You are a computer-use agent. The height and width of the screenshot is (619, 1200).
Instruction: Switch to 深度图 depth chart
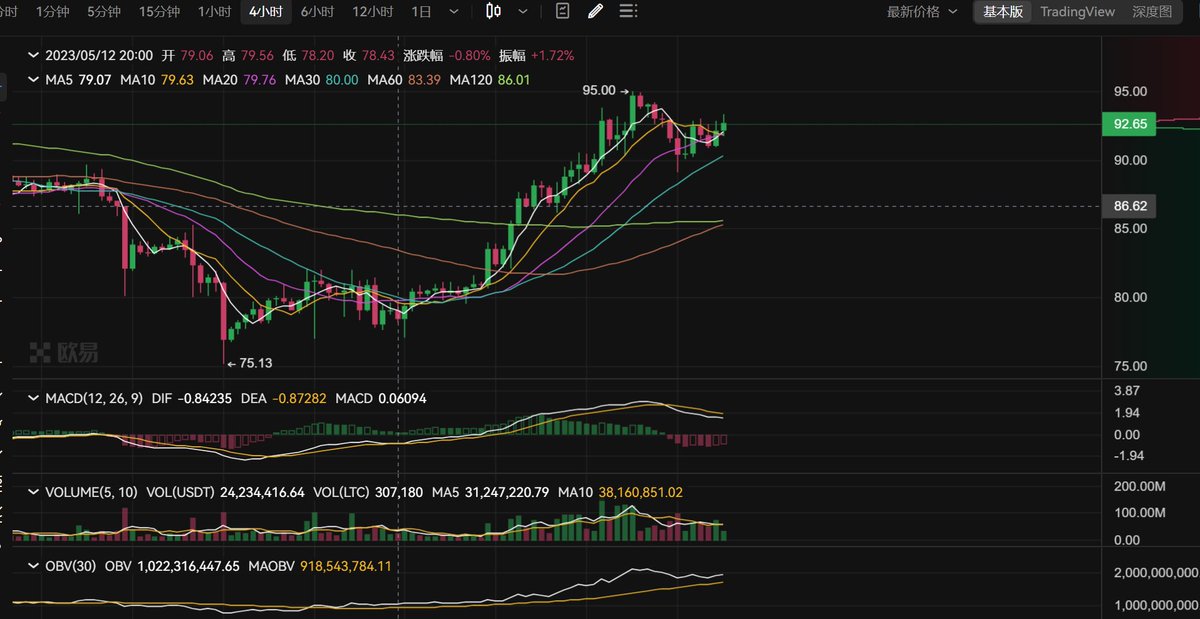(x=1152, y=12)
